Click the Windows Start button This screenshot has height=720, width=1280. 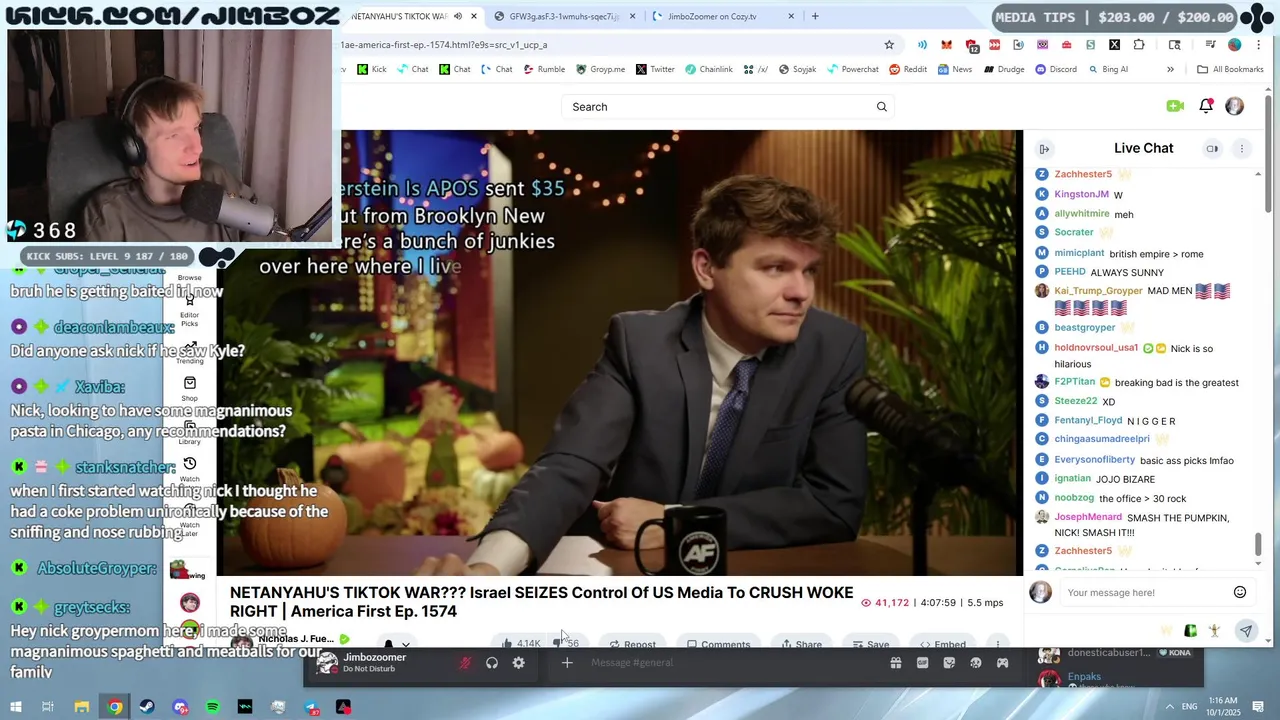click(16, 707)
